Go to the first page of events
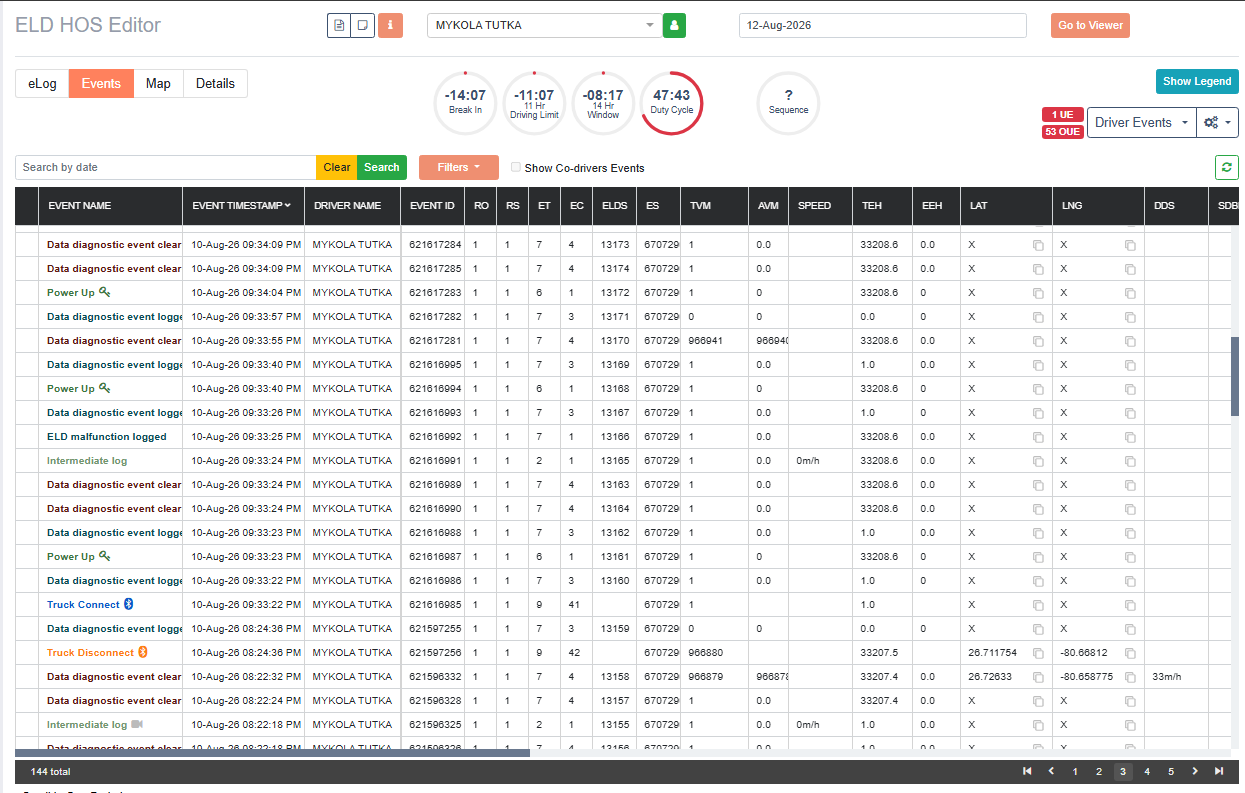The height and width of the screenshot is (793, 1245). pos(1027,771)
